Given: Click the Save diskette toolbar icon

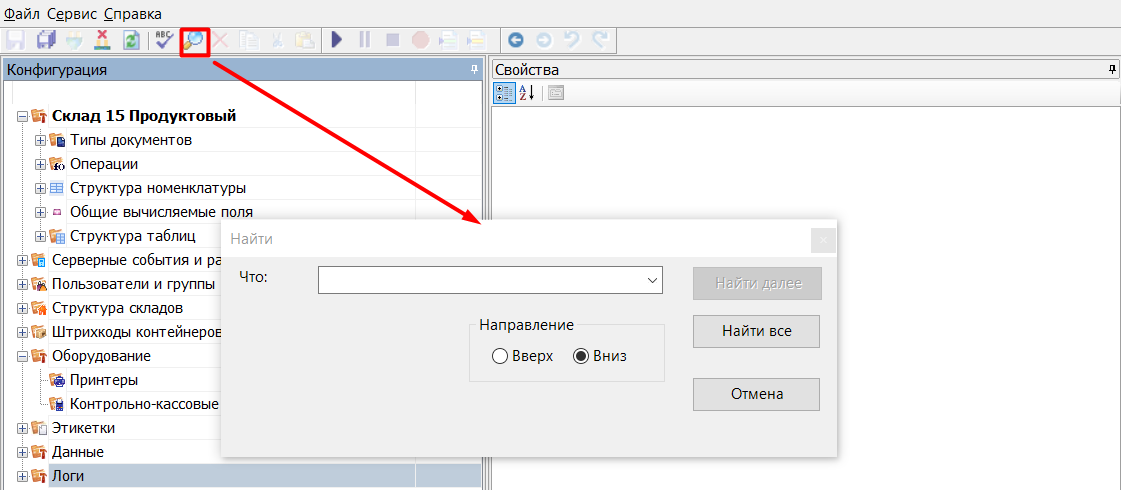Looking at the screenshot, I should pos(16,40).
